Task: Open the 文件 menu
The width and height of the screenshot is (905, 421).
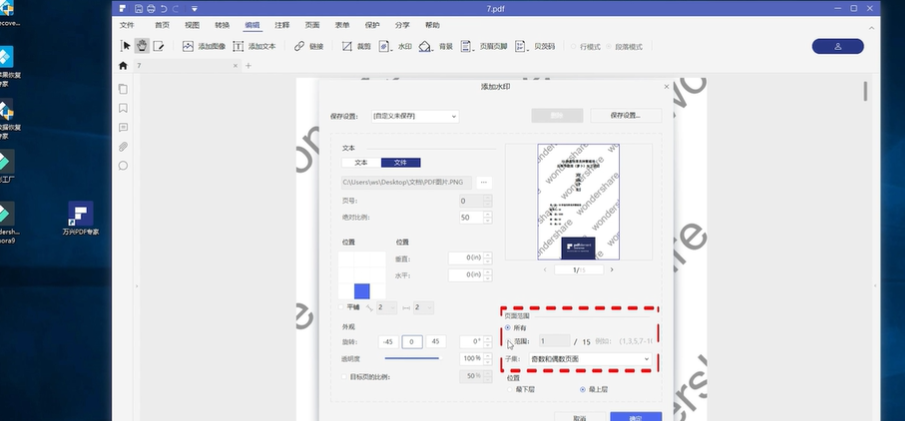Action: [127, 25]
